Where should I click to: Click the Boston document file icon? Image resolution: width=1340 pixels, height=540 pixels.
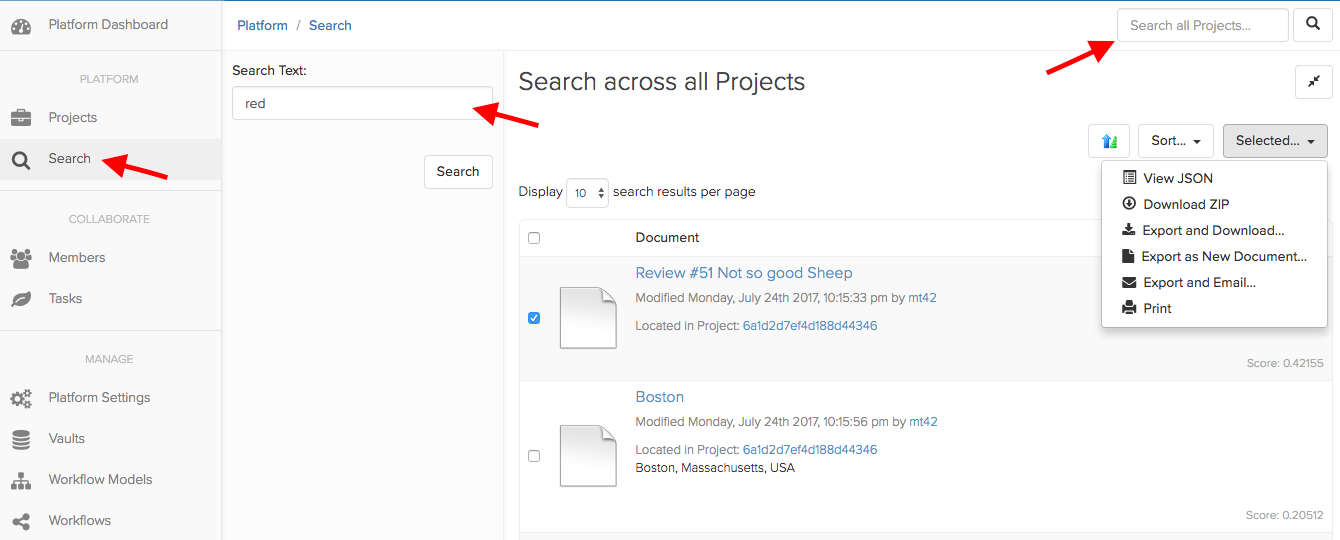coord(588,456)
